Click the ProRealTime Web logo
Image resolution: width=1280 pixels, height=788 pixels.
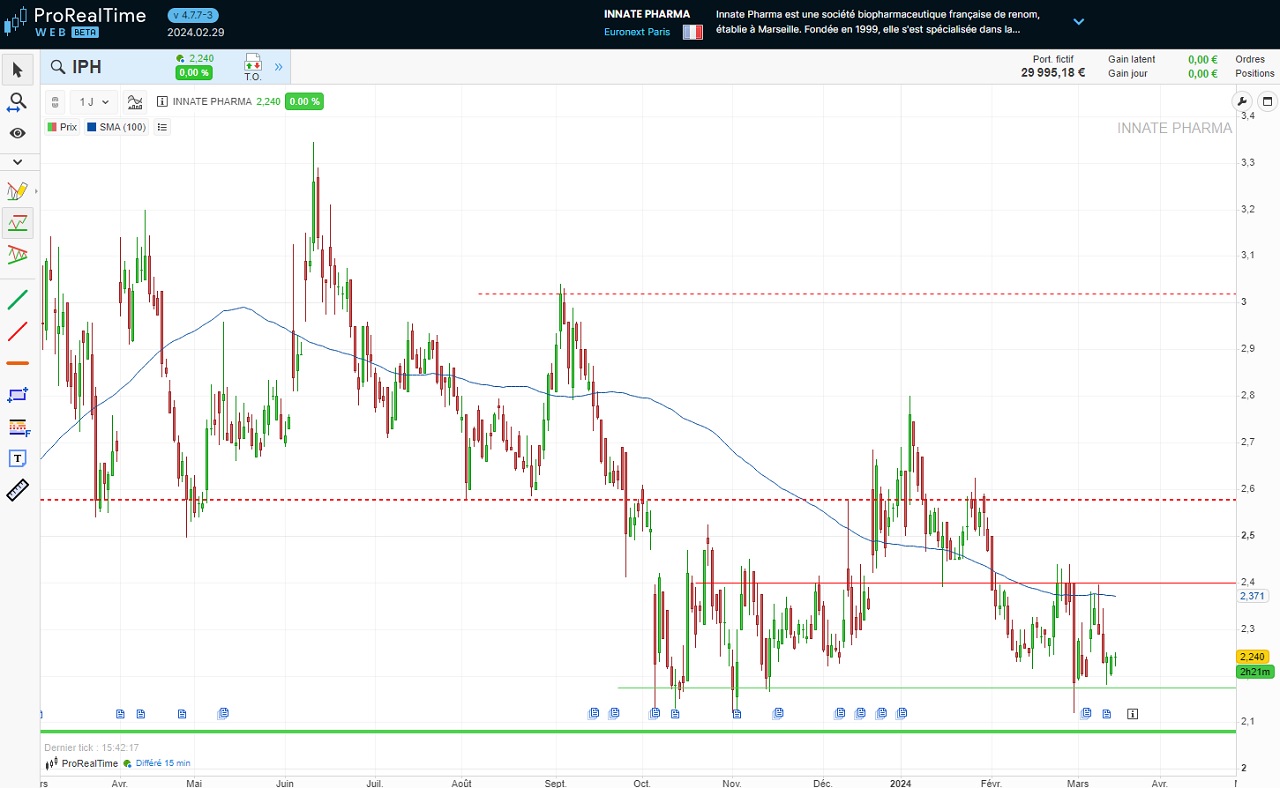75,21
